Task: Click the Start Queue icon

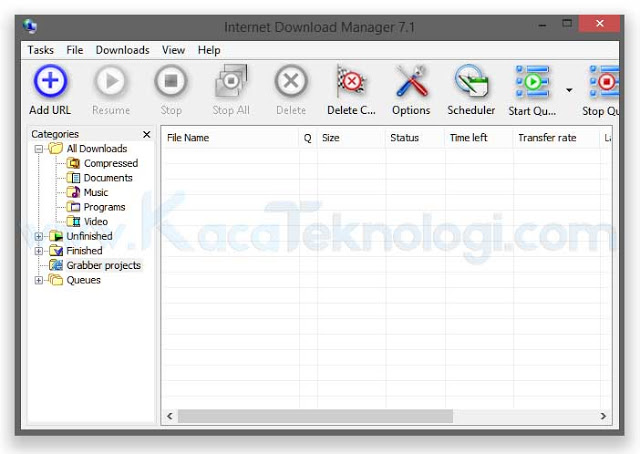Action: [x=532, y=81]
